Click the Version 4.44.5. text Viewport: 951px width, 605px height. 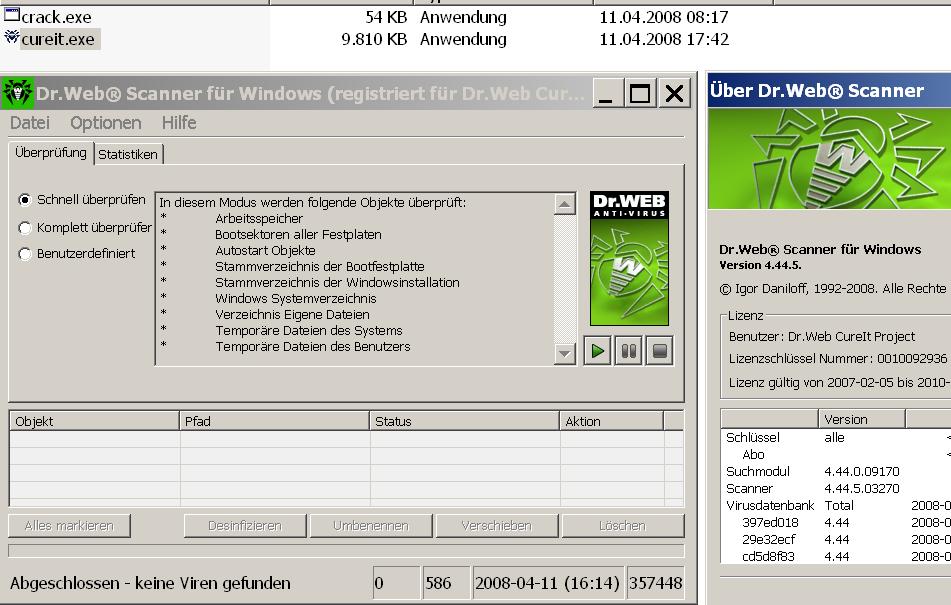(760, 265)
